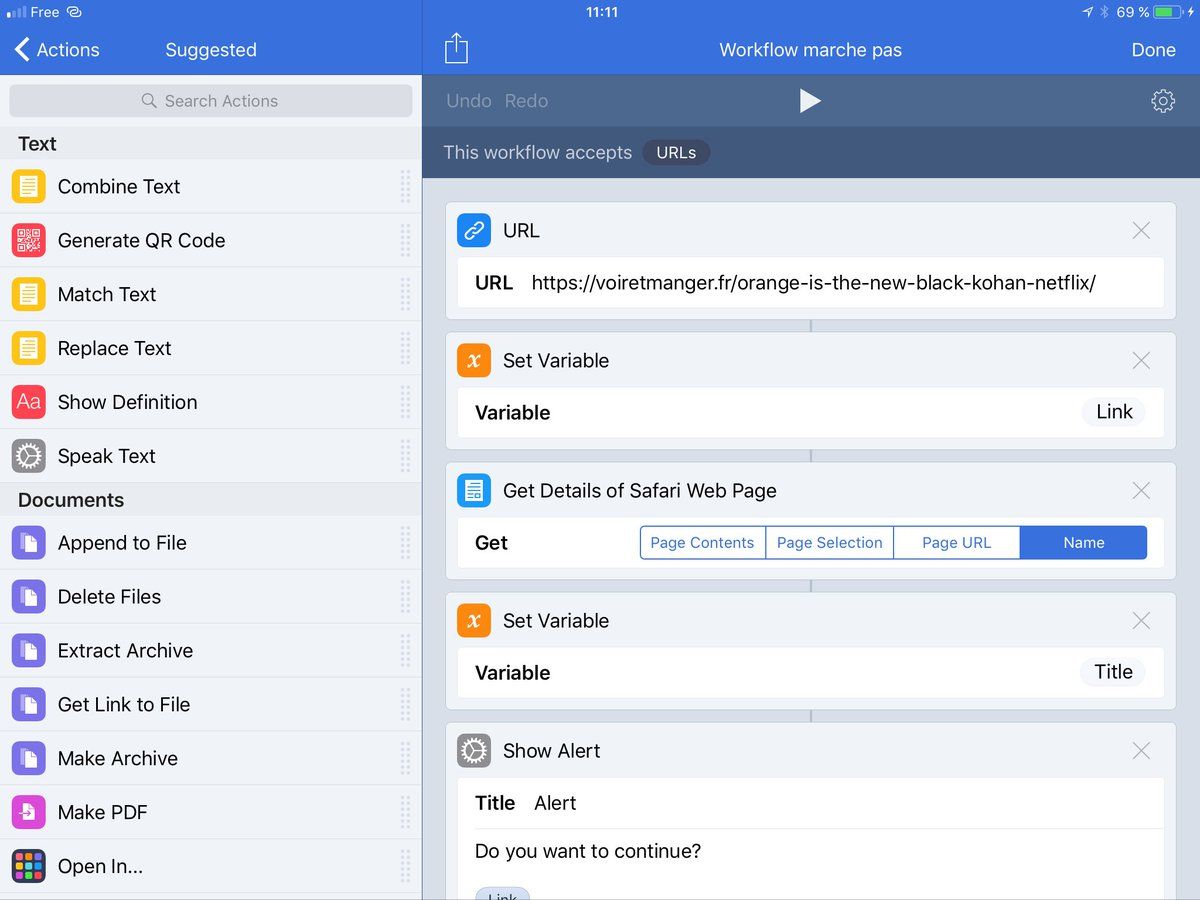Select the Extract Archive action icon
This screenshot has height=900, width=1200.
(29, 650)
